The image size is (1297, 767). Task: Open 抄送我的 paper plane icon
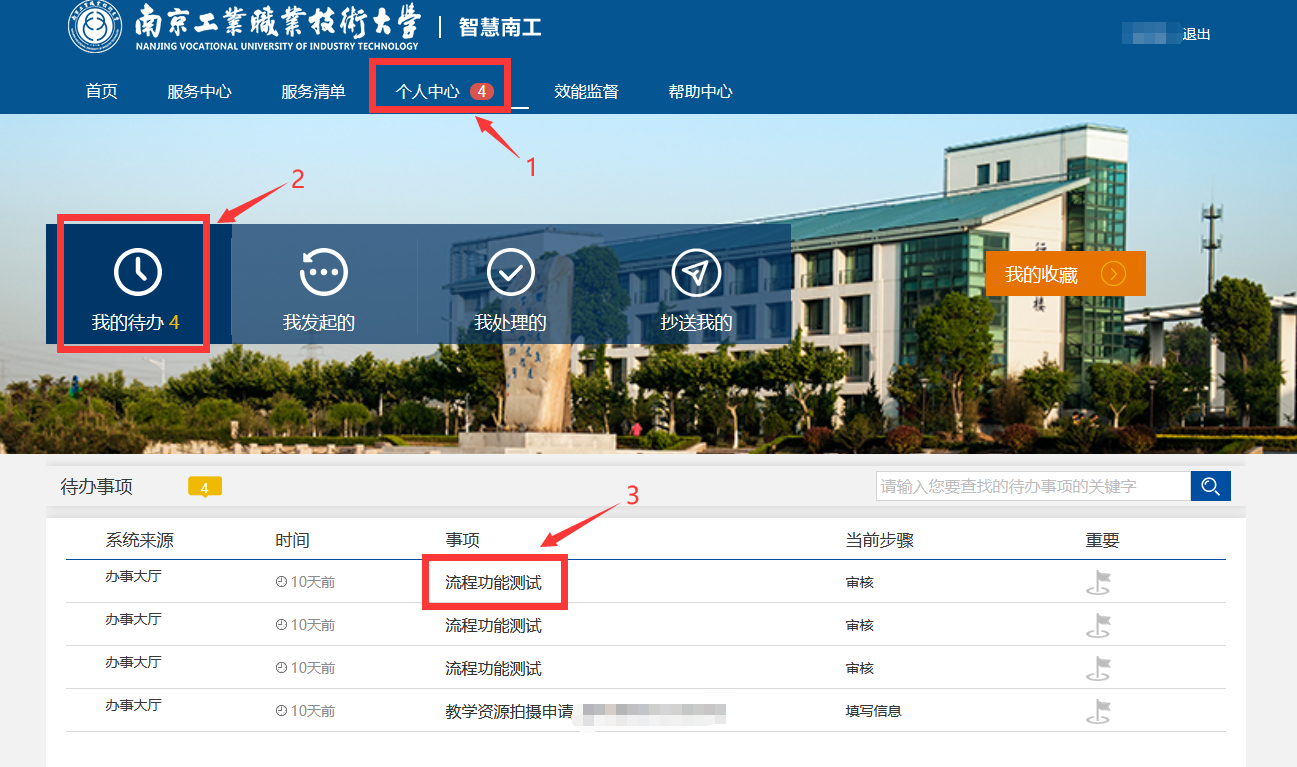click(696, 273)
